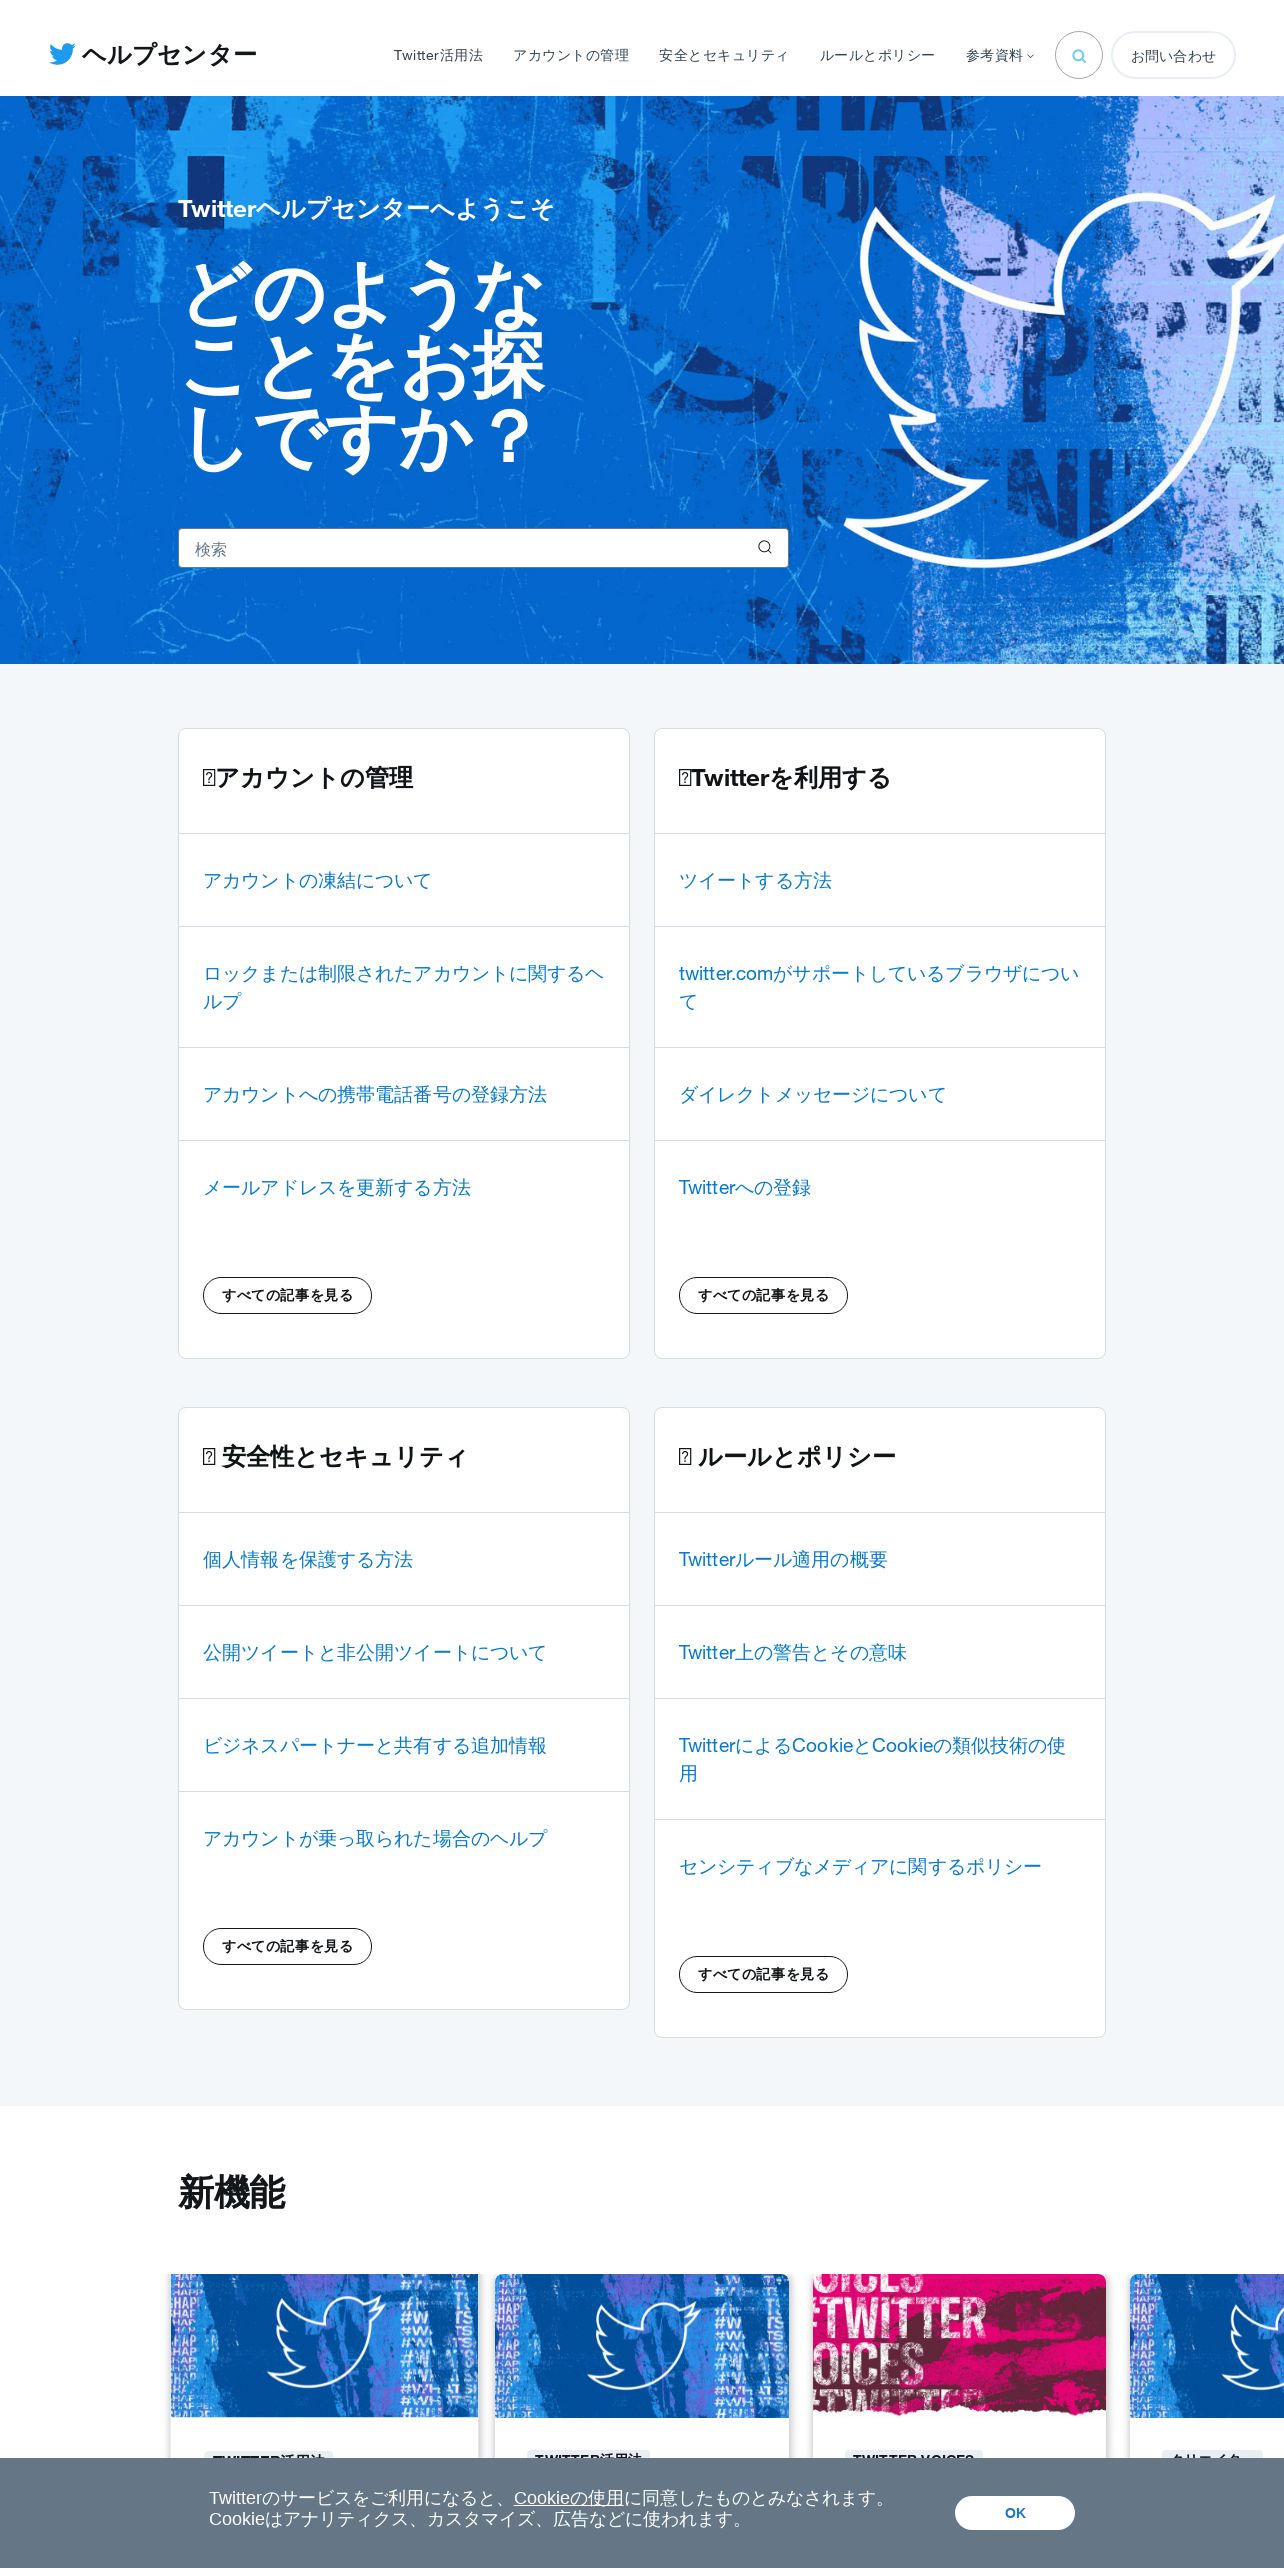This screenshot has width=1284, height=2568.
Task: Open Twitter上の警告とその意味 article
Action: click(x=793, y=1652)
